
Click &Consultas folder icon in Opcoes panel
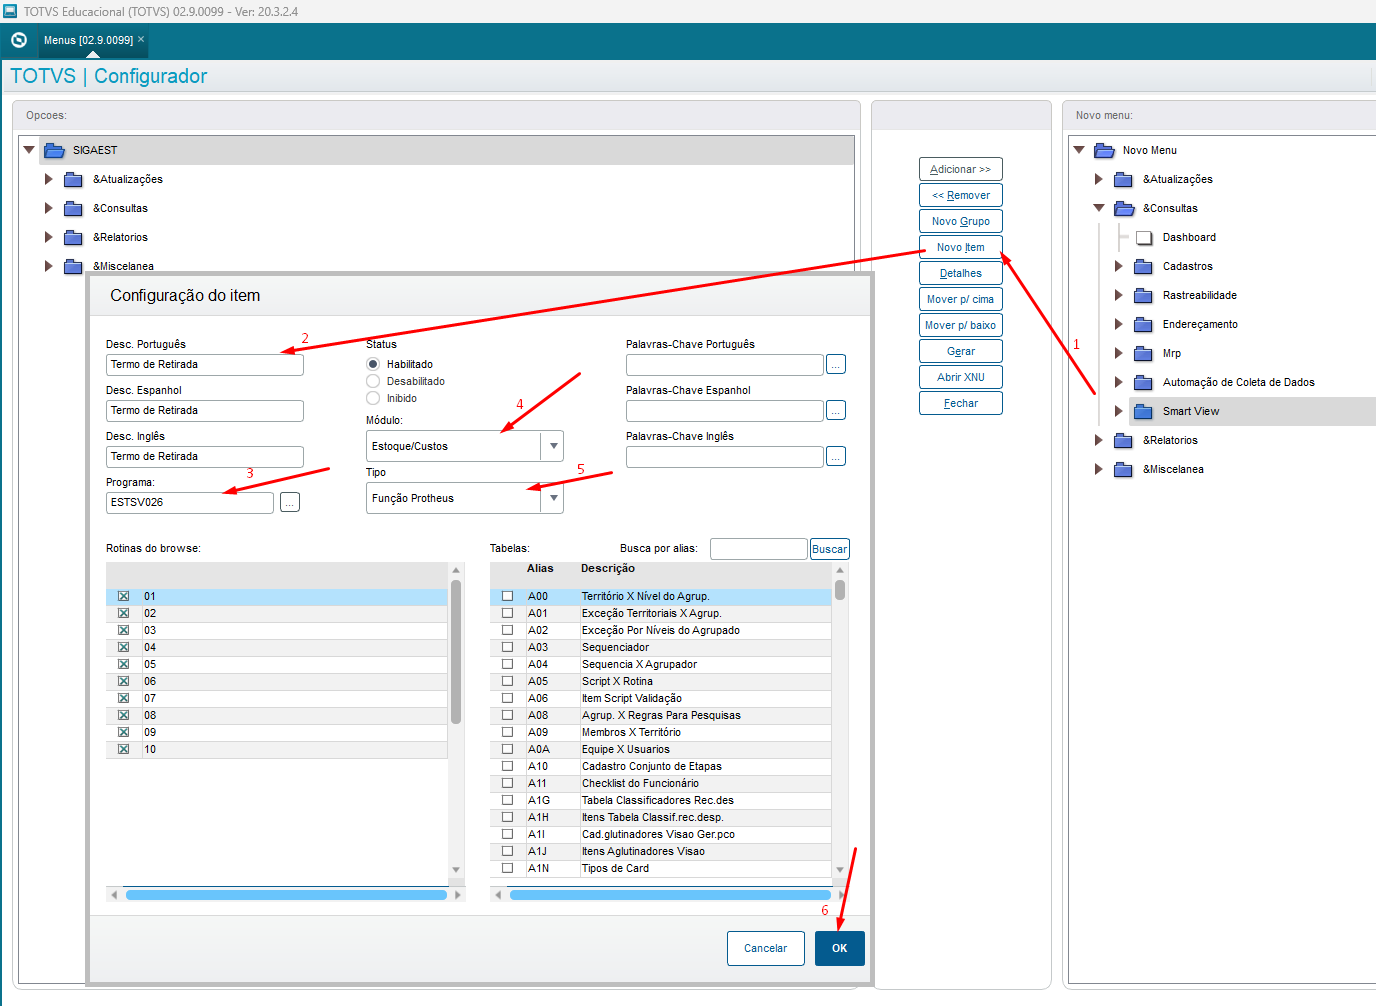73,208
